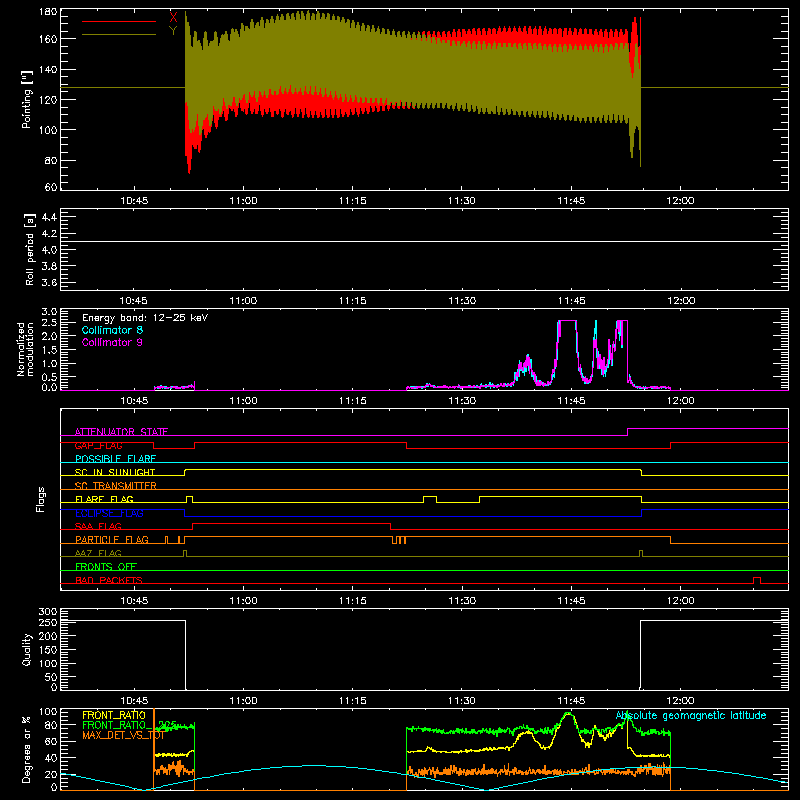
Task: Click the GAP_FLAG label
Action: pyautogui.click(x=98, y=445)
